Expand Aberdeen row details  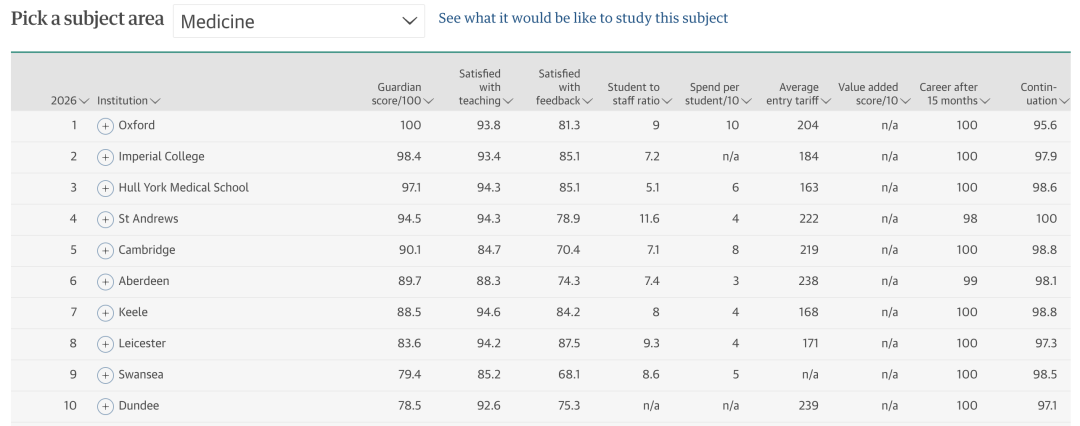pyautogui.click(x=105, y=281)
